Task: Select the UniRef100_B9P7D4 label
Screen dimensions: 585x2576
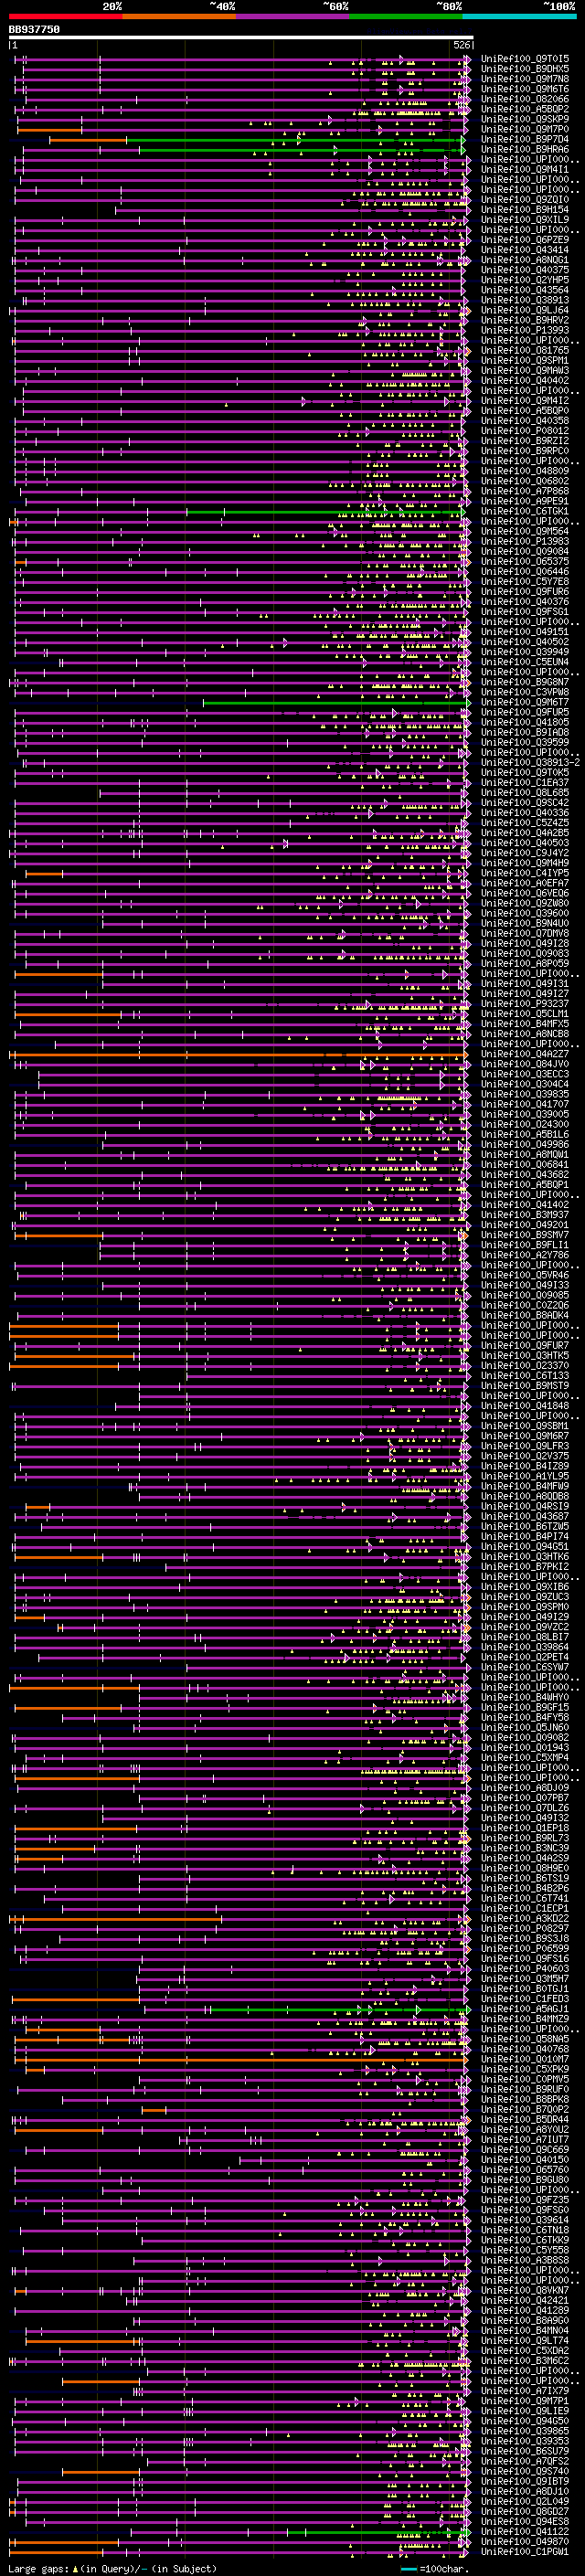Action: click(x=525, y=139)
